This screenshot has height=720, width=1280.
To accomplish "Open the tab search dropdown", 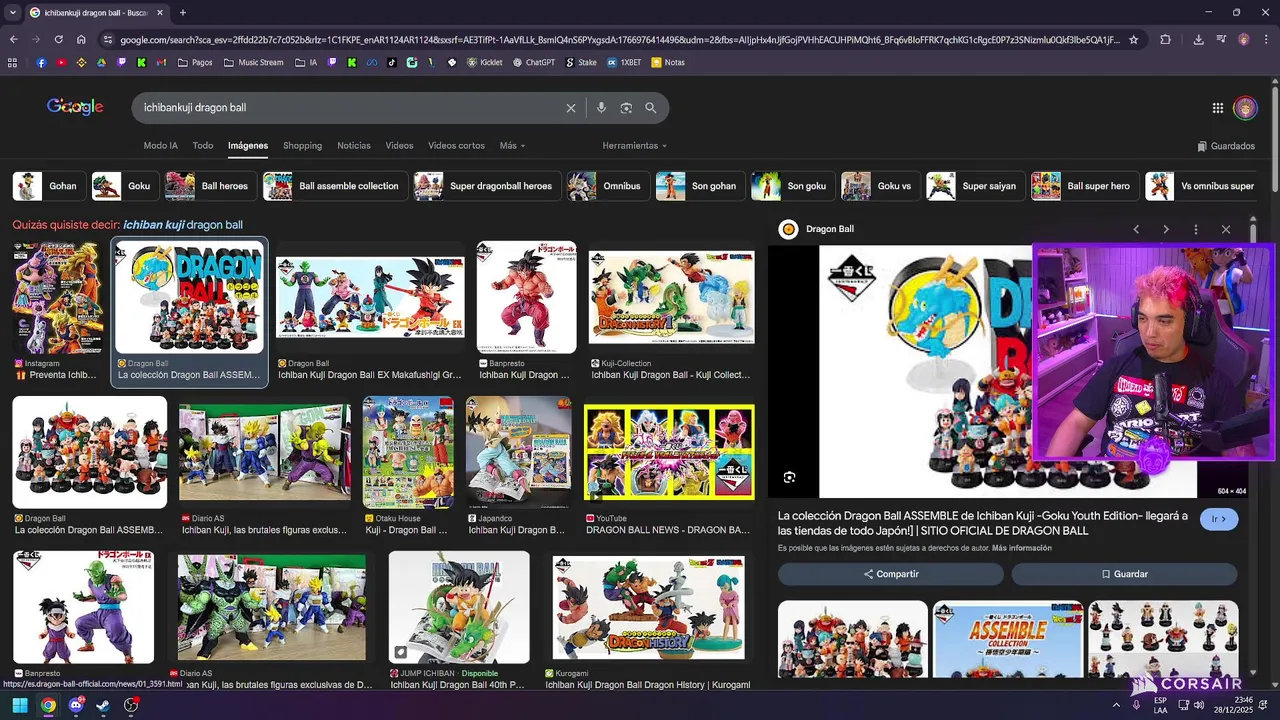I will click(x=14, y=13).
